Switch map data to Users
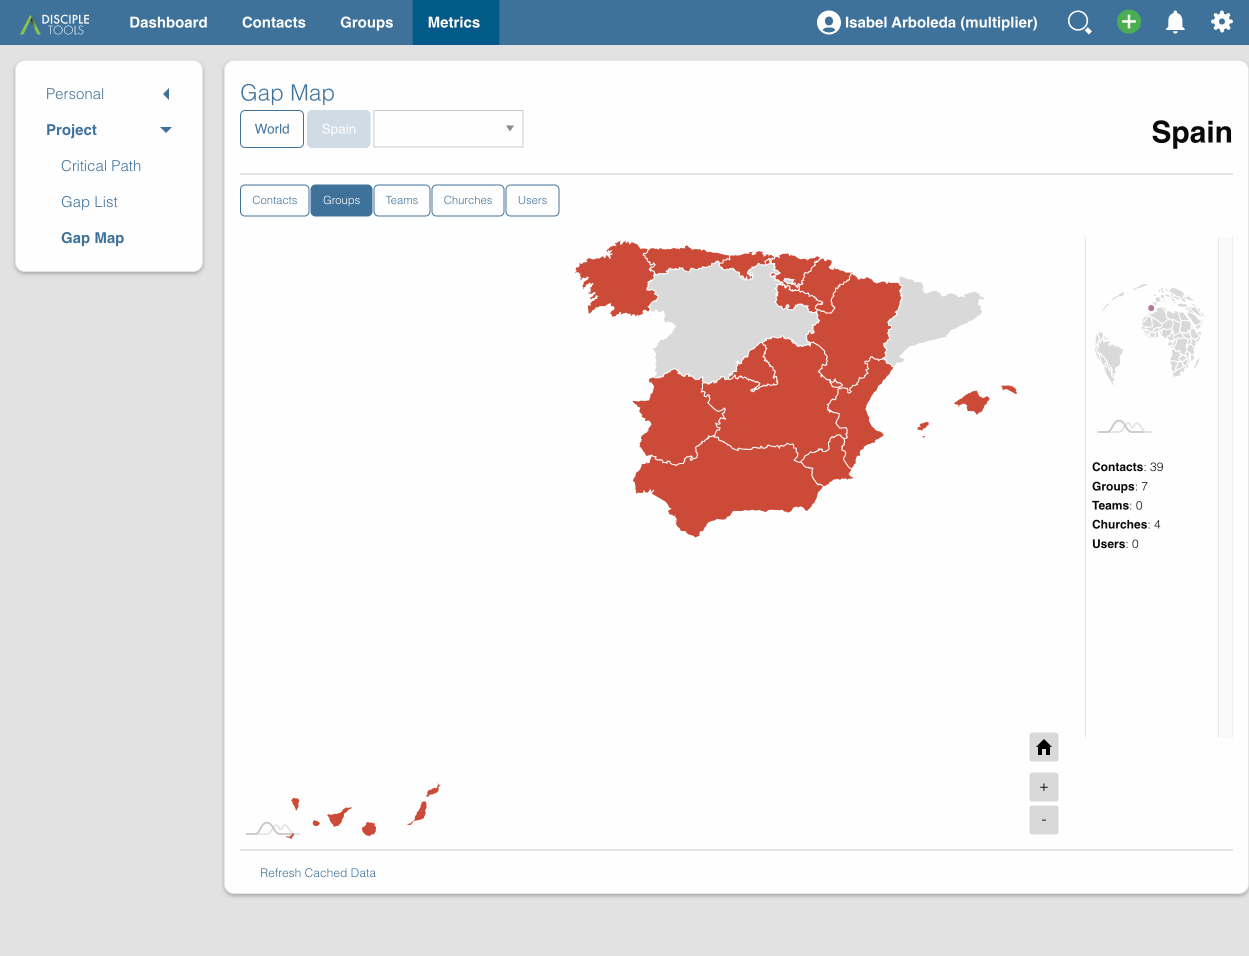This screenshot has width=1249, height=956. [x=533, y=200]
